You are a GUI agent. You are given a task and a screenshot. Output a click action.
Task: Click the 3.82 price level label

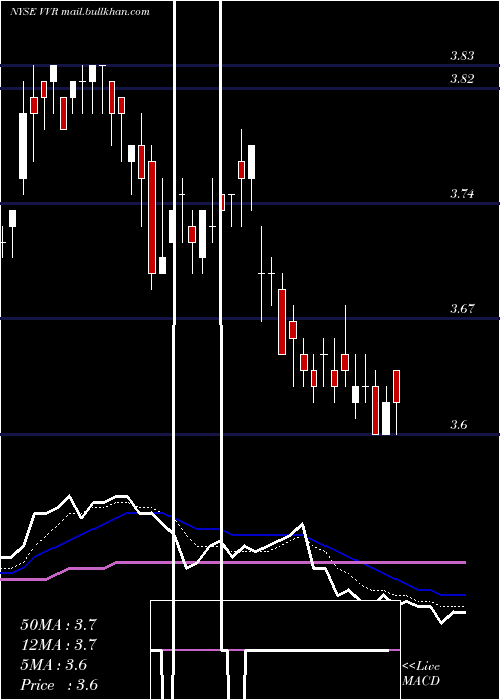462,79
